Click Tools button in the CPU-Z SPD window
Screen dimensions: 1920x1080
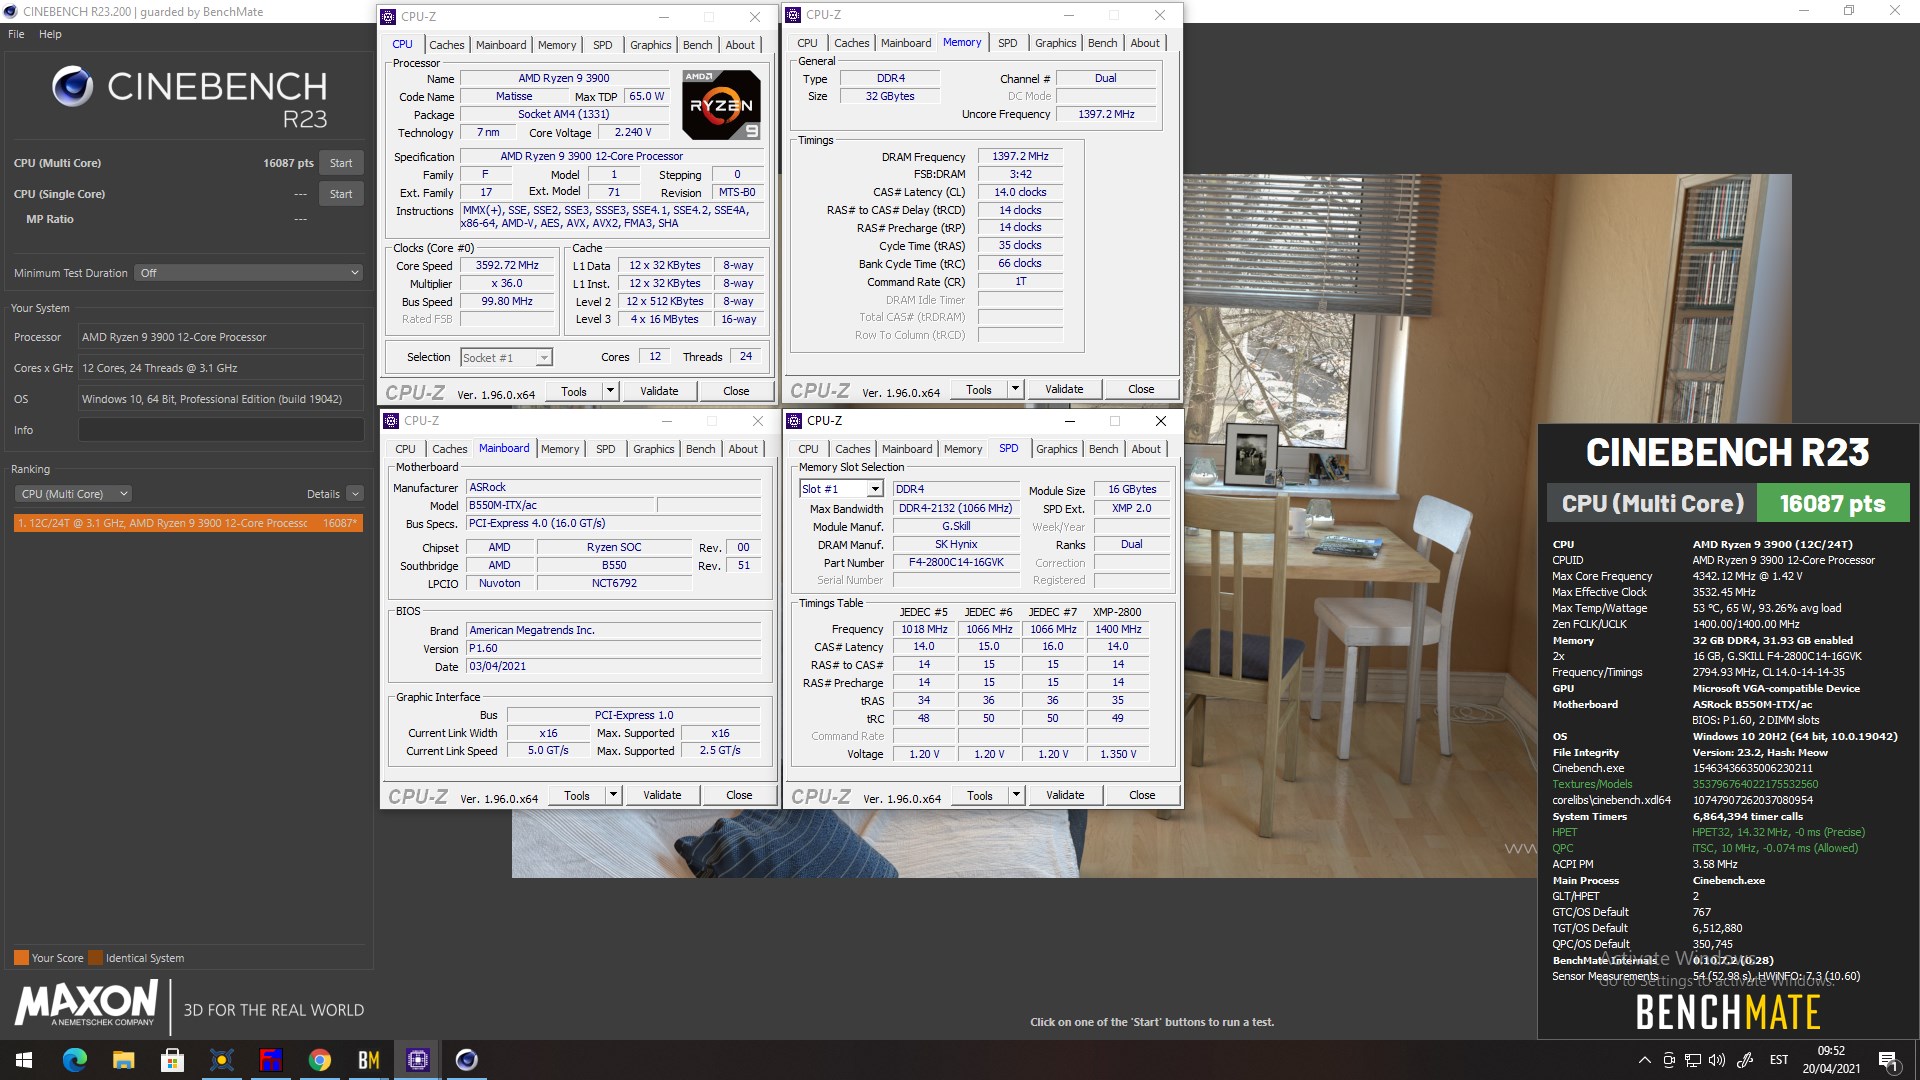980,795
